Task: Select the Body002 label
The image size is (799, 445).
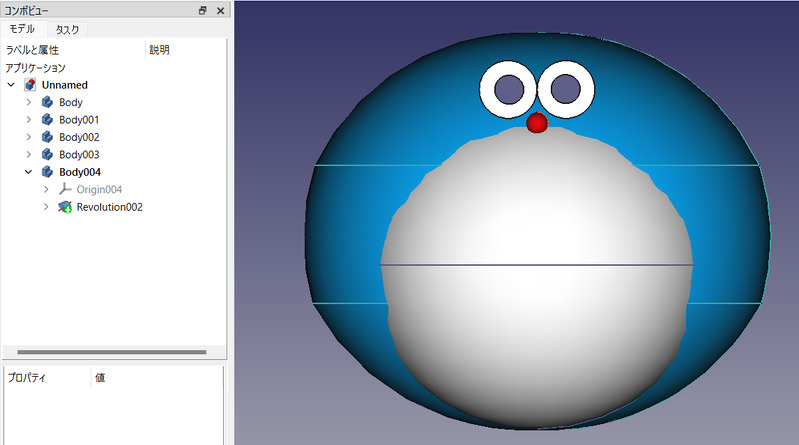Action: coord(79,137)
